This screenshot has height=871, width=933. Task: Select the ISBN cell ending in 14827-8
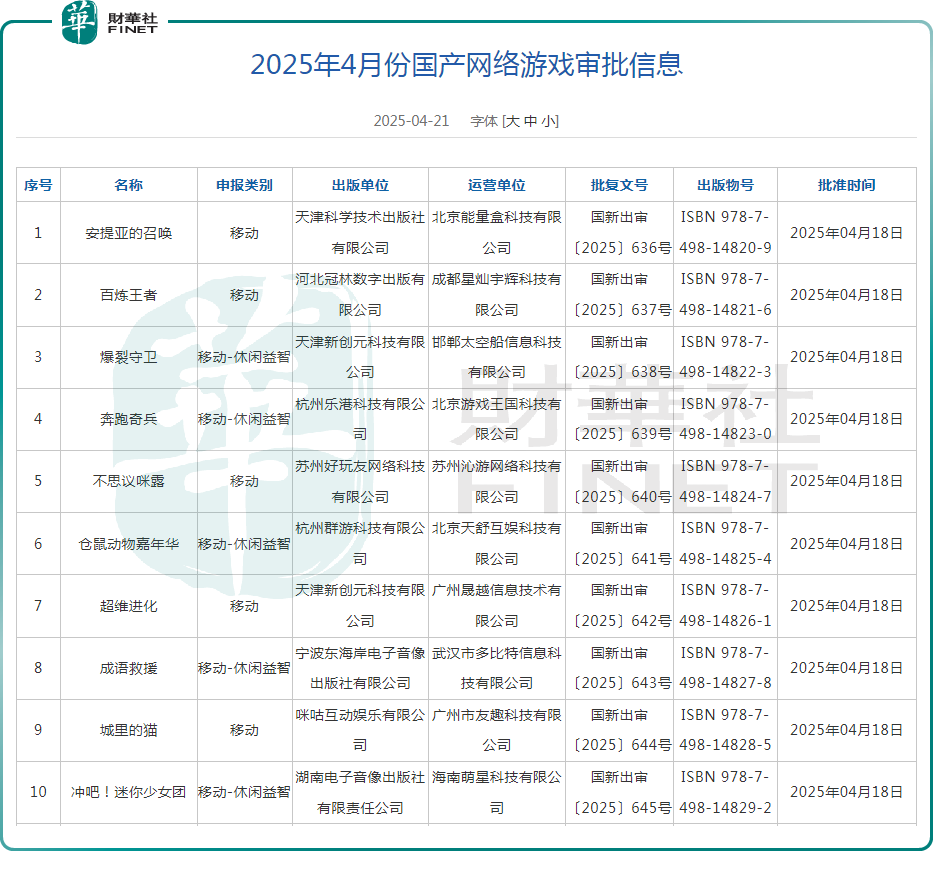(725, 668)
